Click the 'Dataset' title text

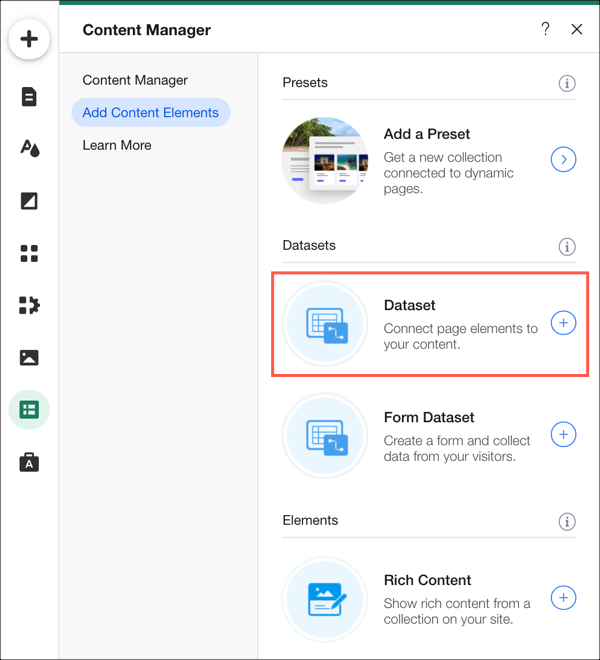click(409, 305)
